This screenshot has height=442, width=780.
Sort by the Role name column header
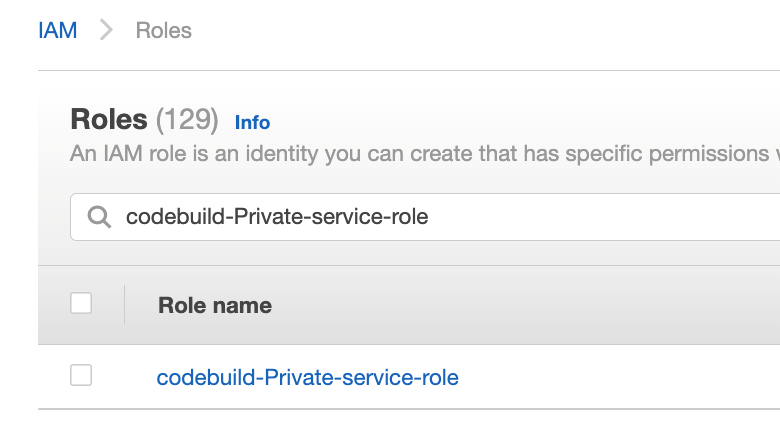click(x=215, y=305)
